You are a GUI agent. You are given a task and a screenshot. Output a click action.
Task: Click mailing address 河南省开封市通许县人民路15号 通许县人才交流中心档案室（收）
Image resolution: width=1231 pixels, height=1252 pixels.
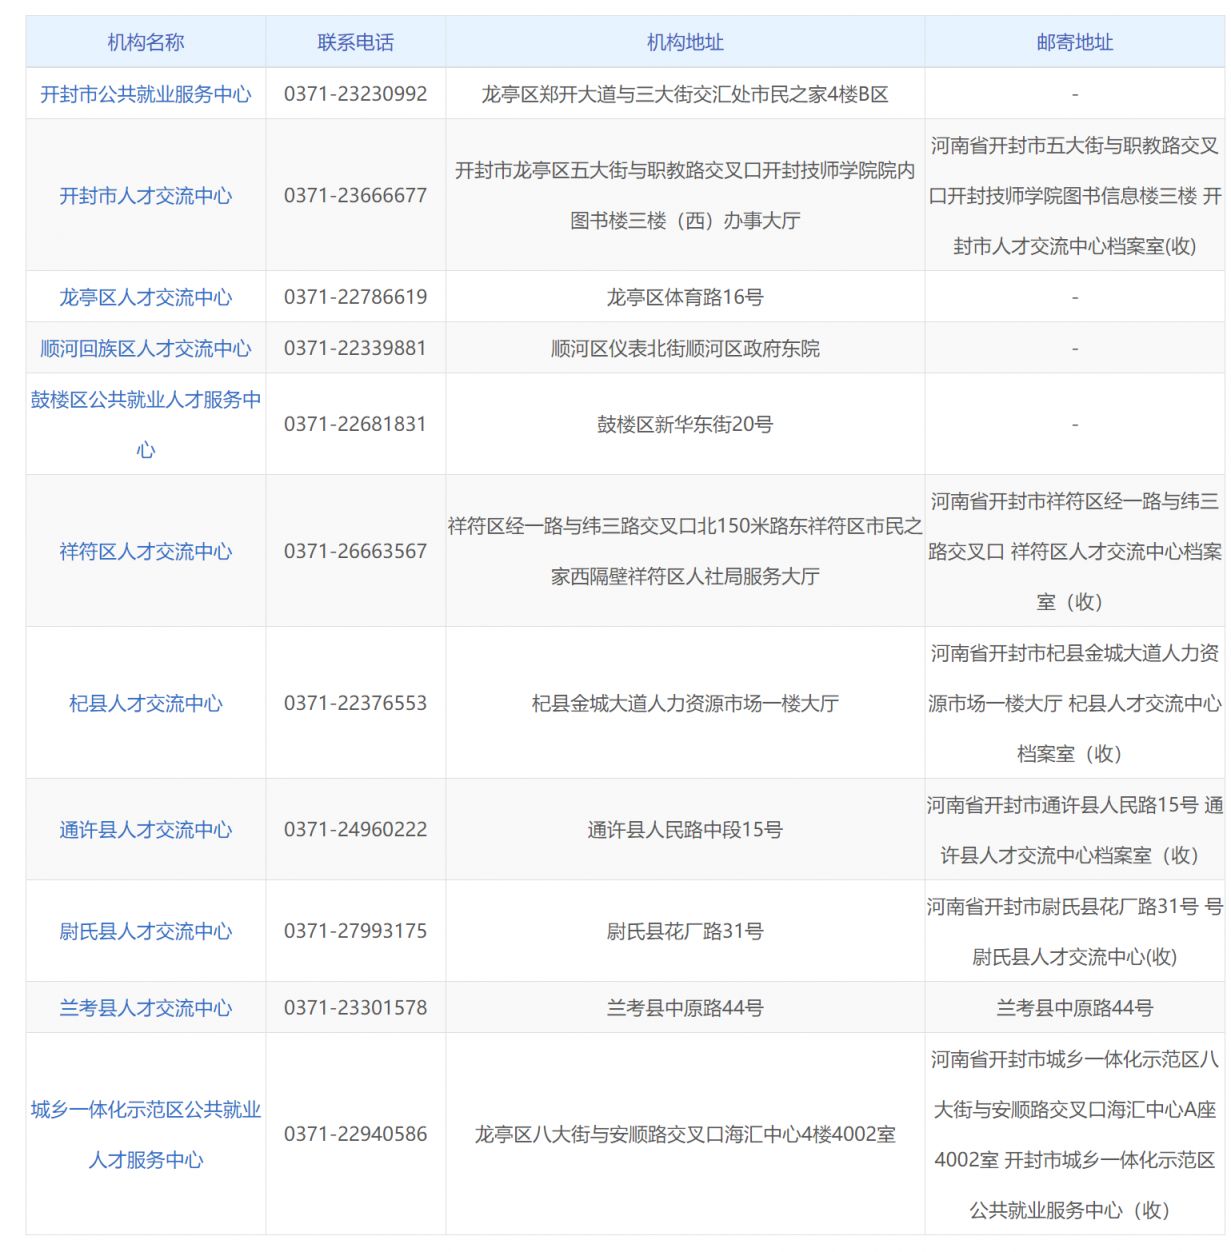[1075, 830]
